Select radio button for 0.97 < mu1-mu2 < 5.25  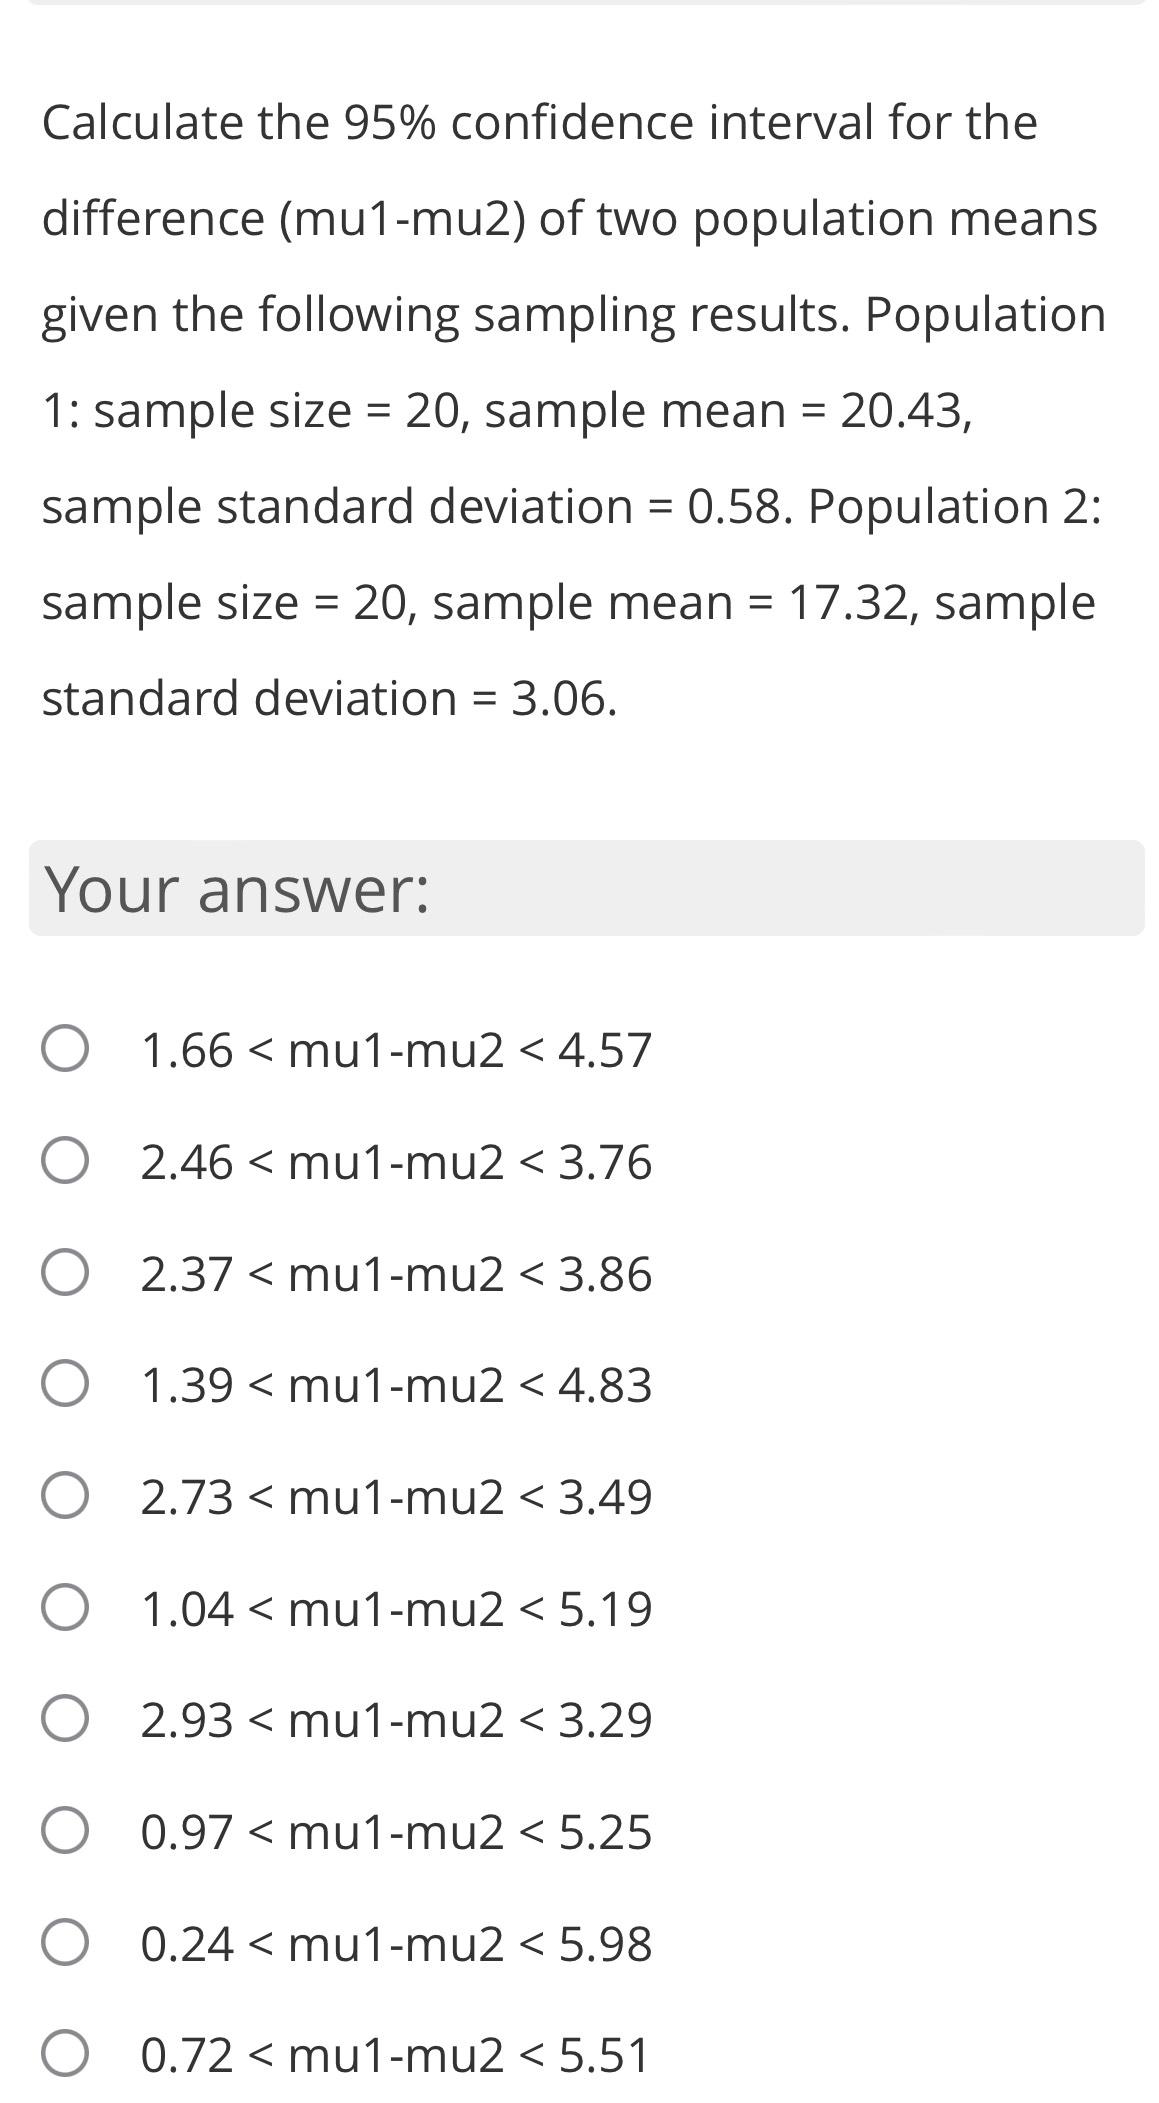point(65,1832)
